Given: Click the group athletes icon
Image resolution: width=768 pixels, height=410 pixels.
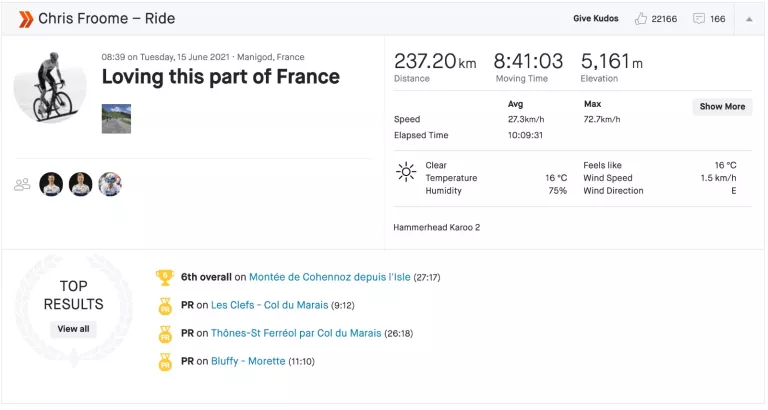Looking at the screenshot, I should pyautogui.click(x=22, y=184).
